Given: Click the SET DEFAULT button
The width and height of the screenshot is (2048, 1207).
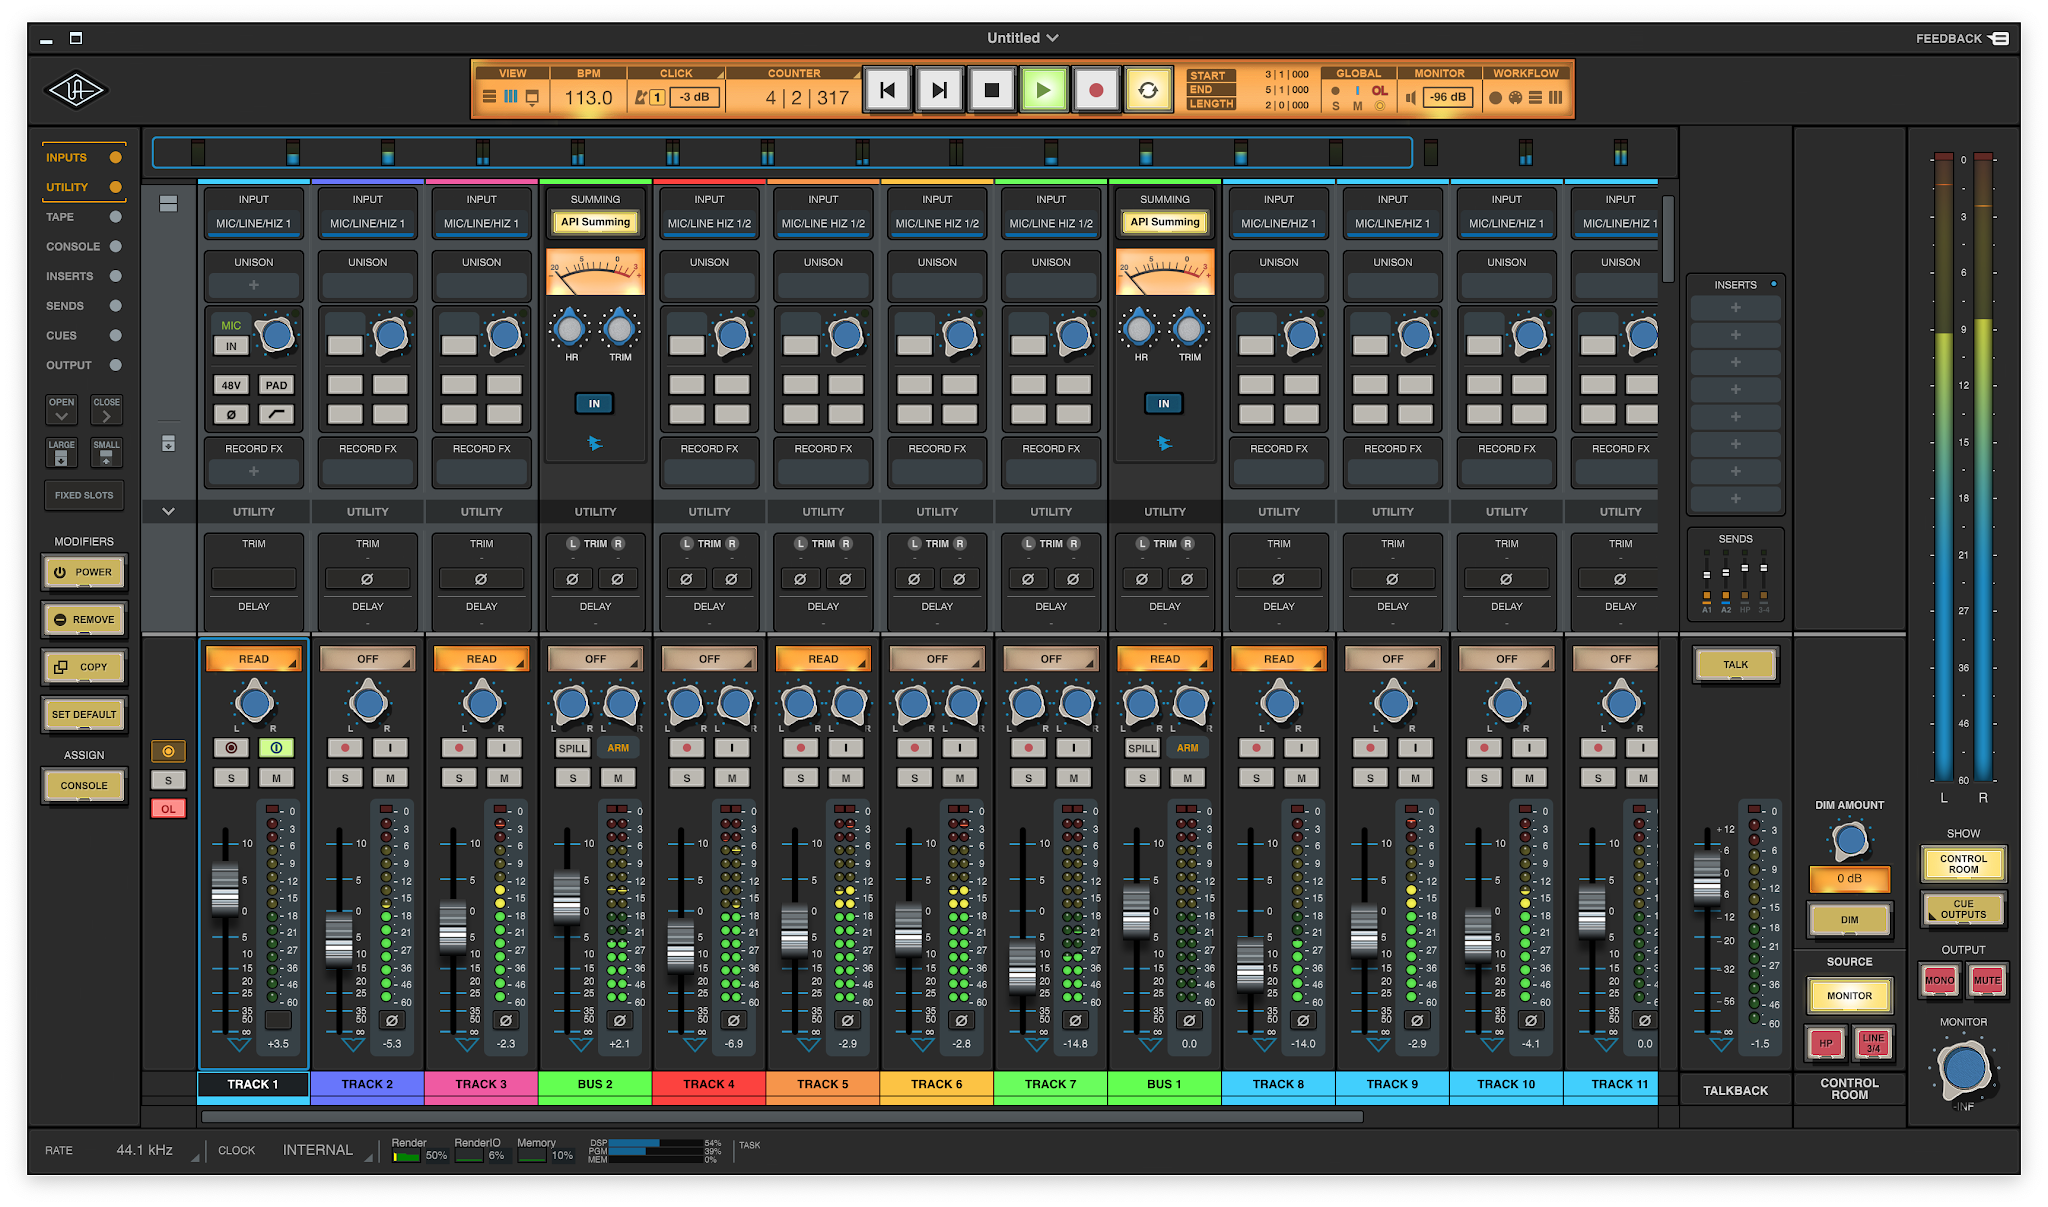Looking at the screenshot, I should click(84, 715).
